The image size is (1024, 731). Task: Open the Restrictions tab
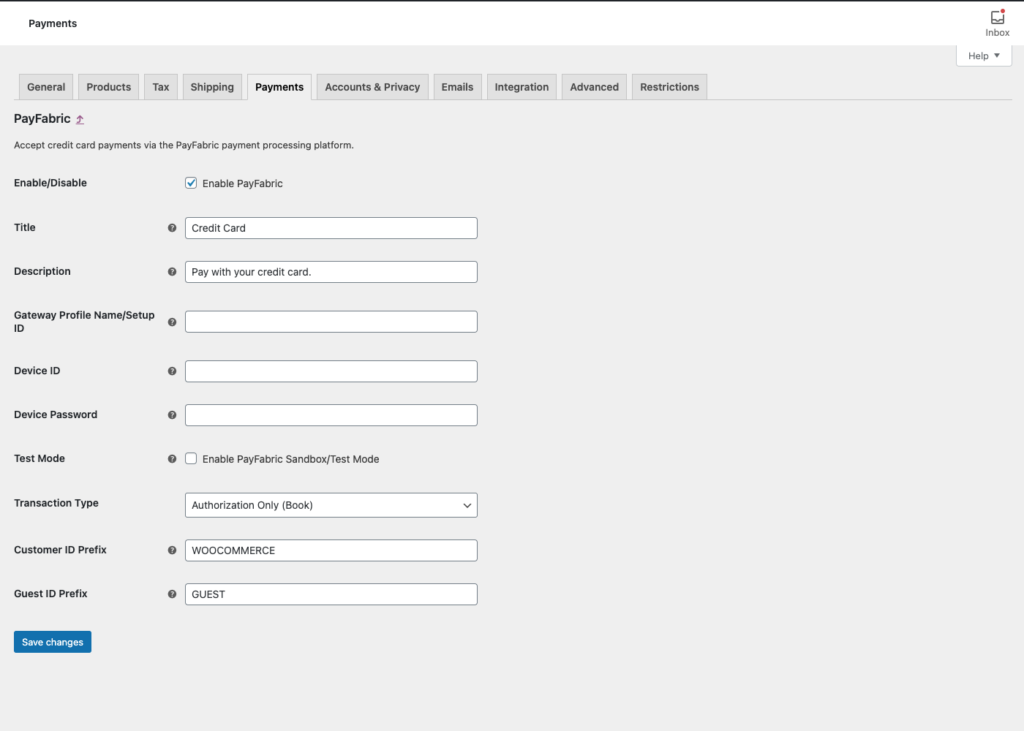pos(669,87)
